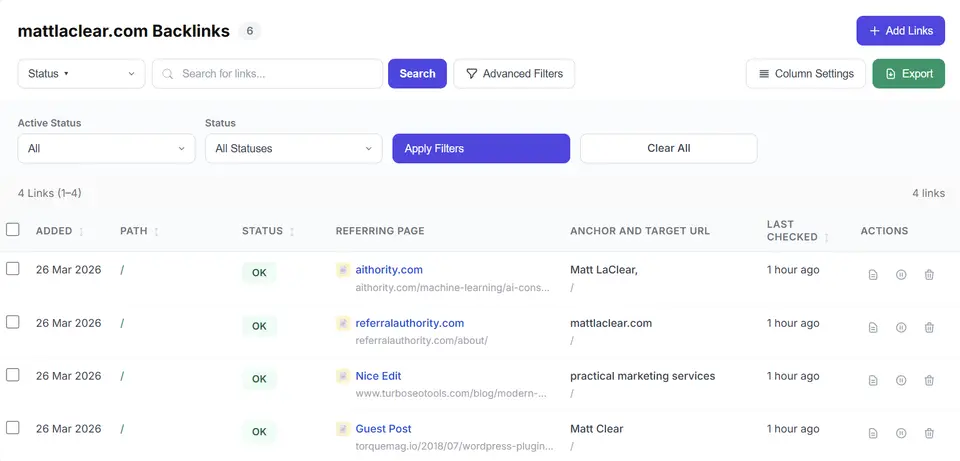Click page icon beside Nice Edit

click(x=343, y=376)
